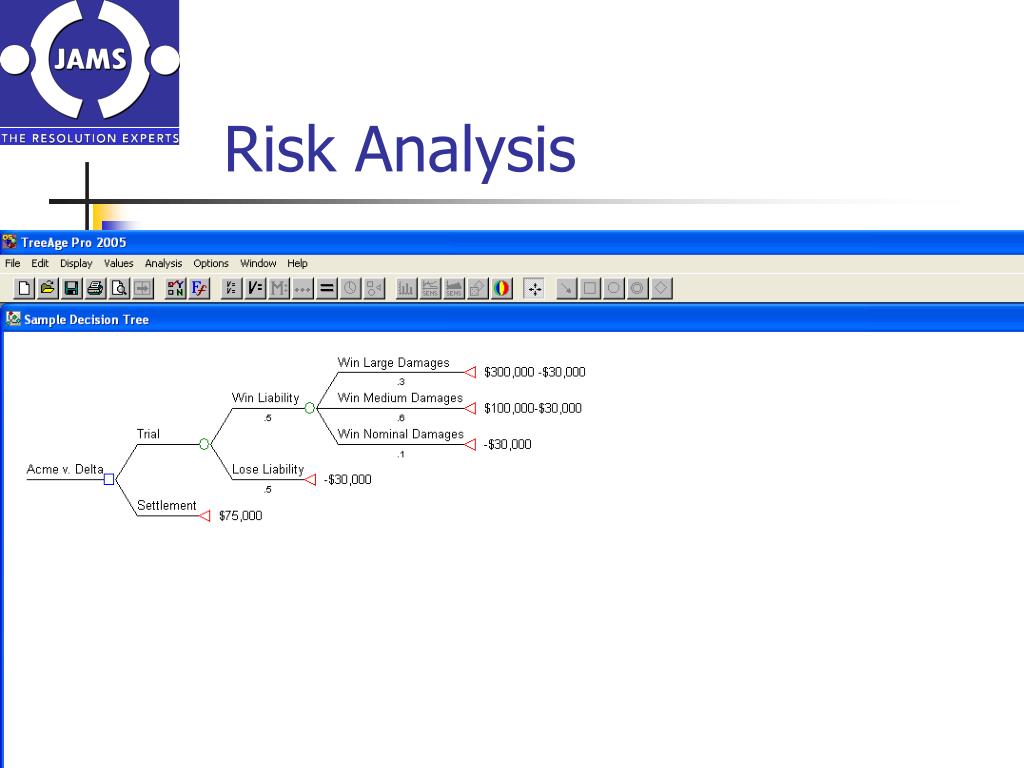Click the Sample Decision Tree window icon
Image resolution: width=1024 pixels, height=768 pixels.
point(13,319)
